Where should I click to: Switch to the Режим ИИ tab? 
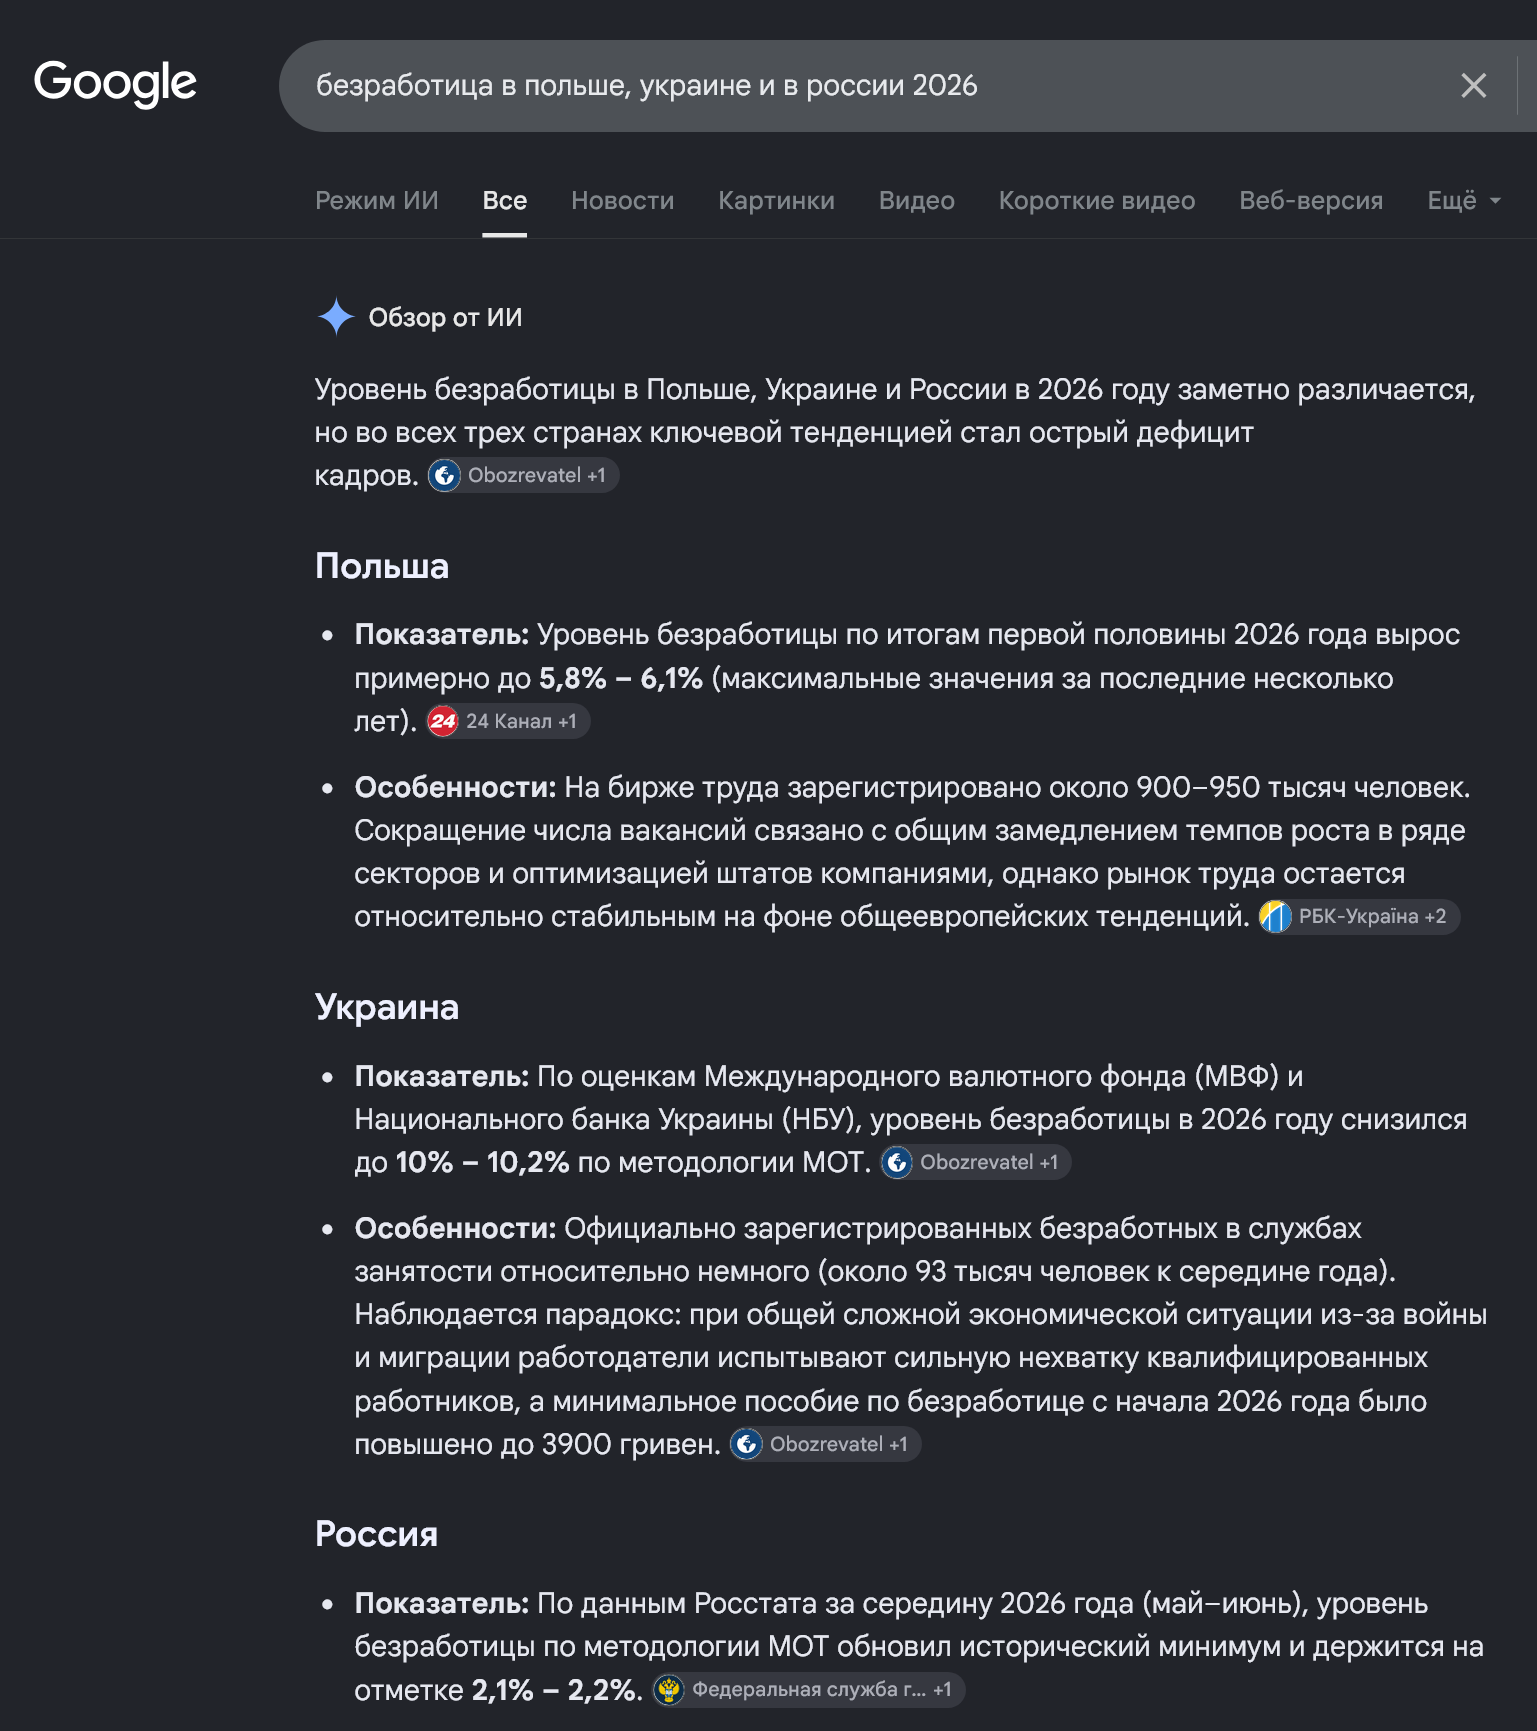click(x=377, y=201)
